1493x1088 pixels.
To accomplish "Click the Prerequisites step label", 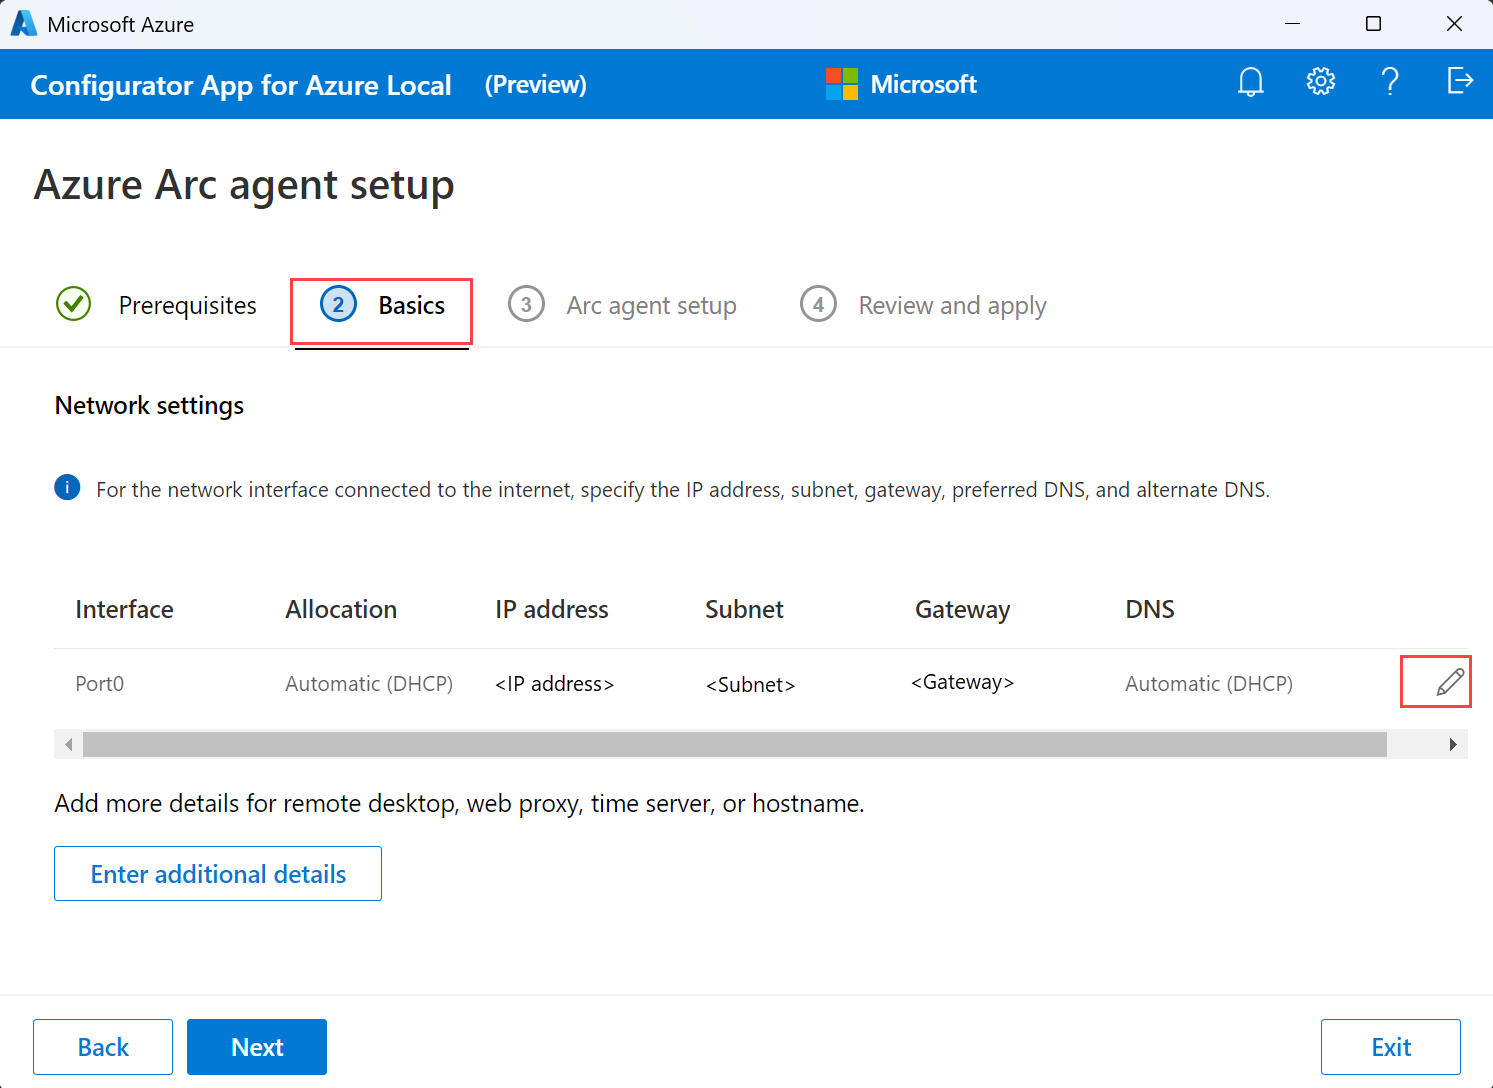I will pos(187,305).
